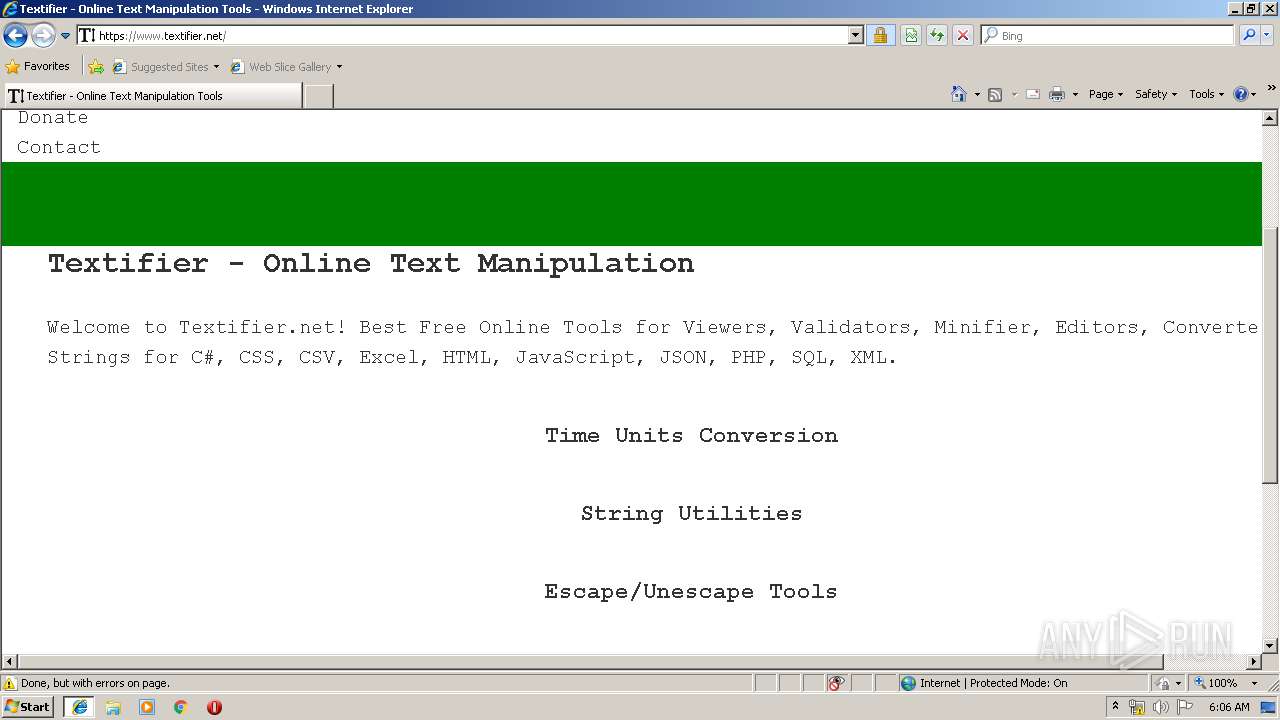The width and height of the screenshot is (1280, 720).
Task: Show hidden system tray icons
Action: 1115,706
